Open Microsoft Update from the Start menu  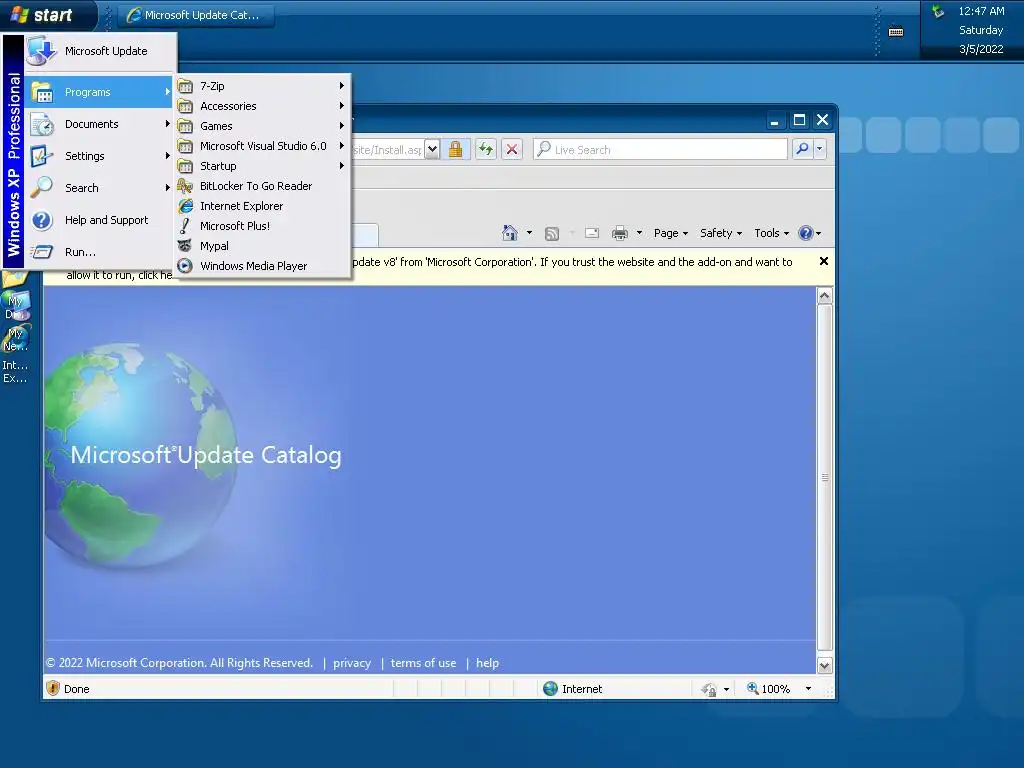tap(101, 51)
